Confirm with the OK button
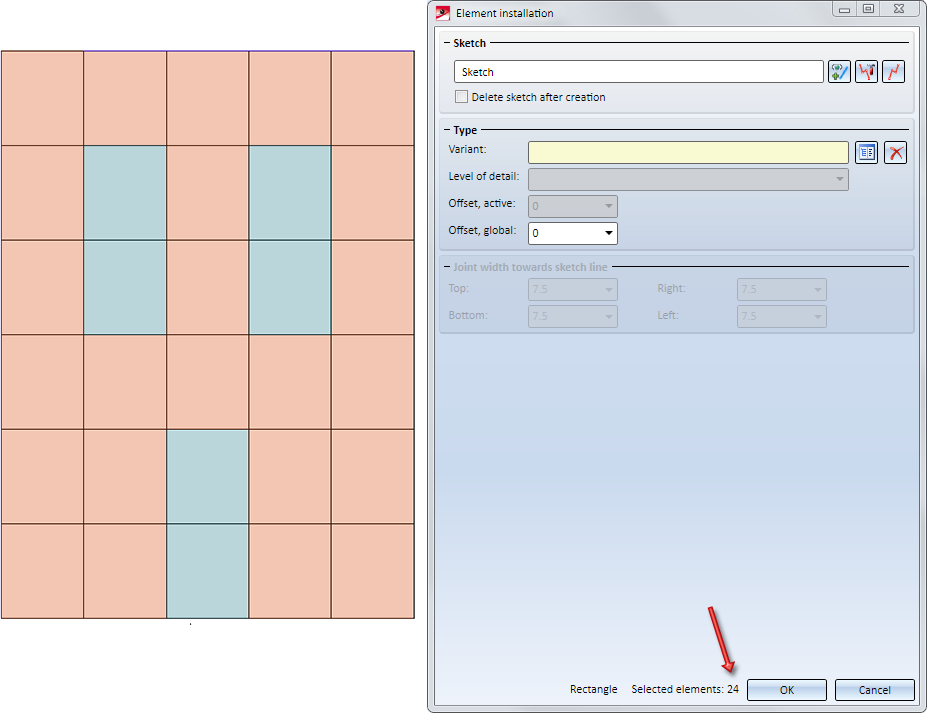Viewport: 927px width, 713px height. [786, 690]
